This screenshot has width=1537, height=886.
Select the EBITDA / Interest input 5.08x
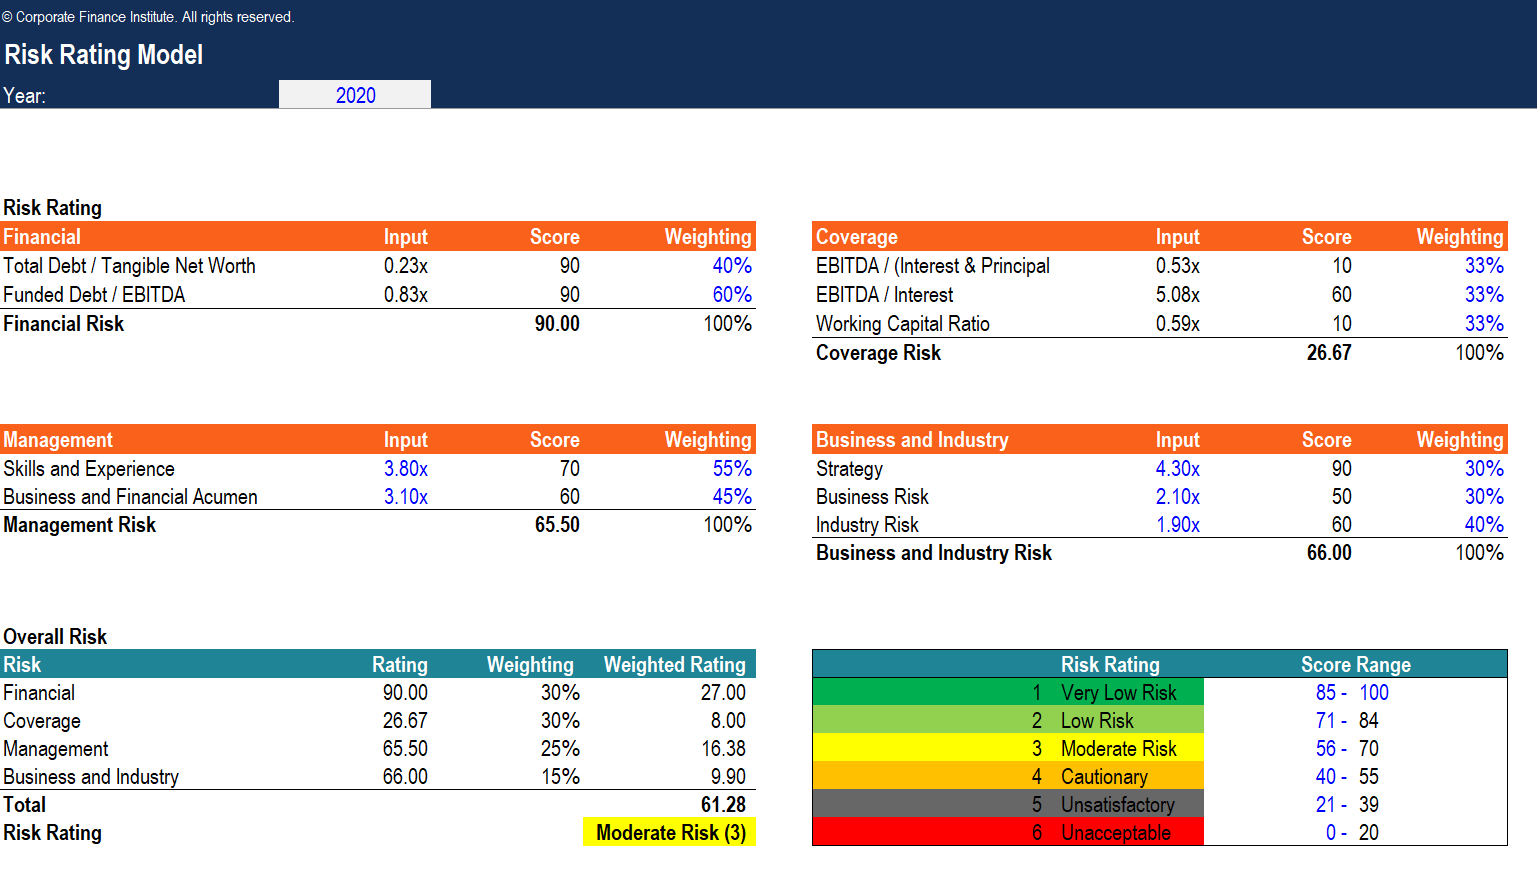(x=1177, y=295)
